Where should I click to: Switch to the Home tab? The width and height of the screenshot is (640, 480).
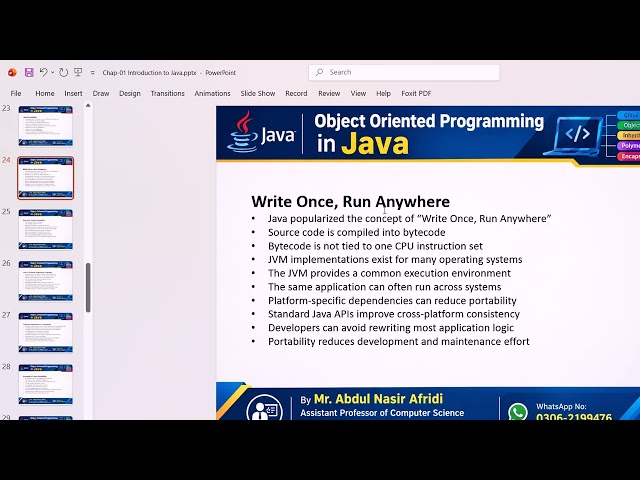[x=45, y=93]
